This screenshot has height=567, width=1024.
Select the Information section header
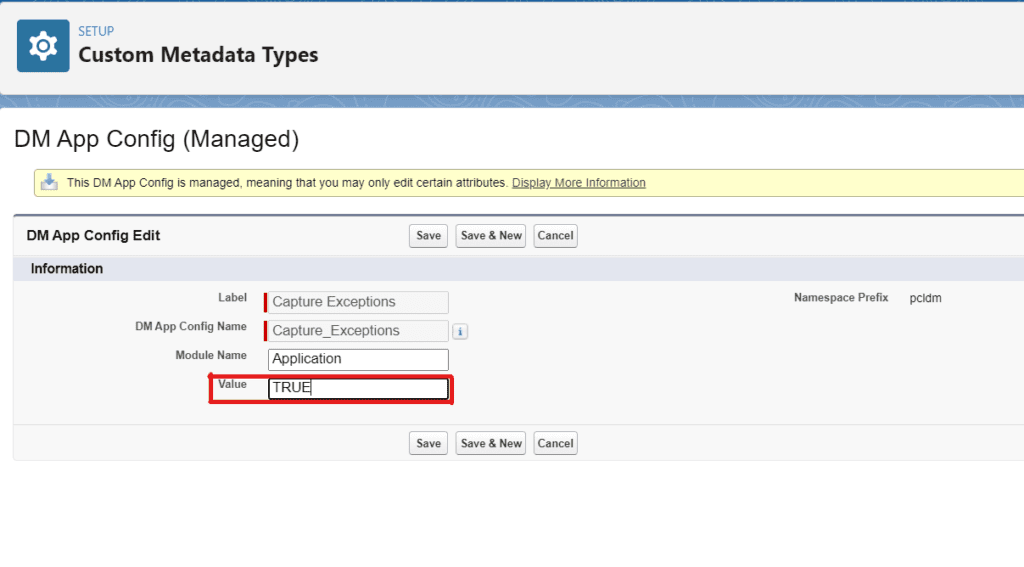pyautogui.click(x=67, y=269)
